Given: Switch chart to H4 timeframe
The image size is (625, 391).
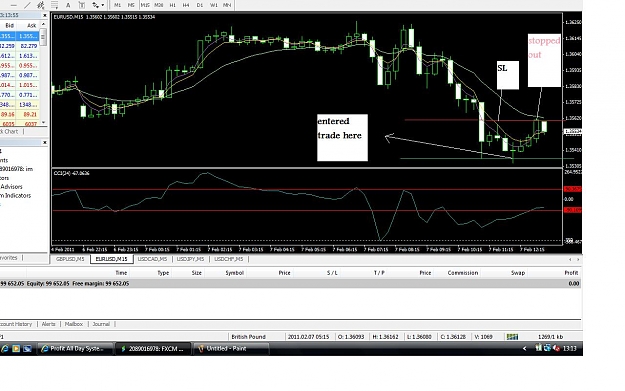Looking at the screenshot, I should (186, 5).
